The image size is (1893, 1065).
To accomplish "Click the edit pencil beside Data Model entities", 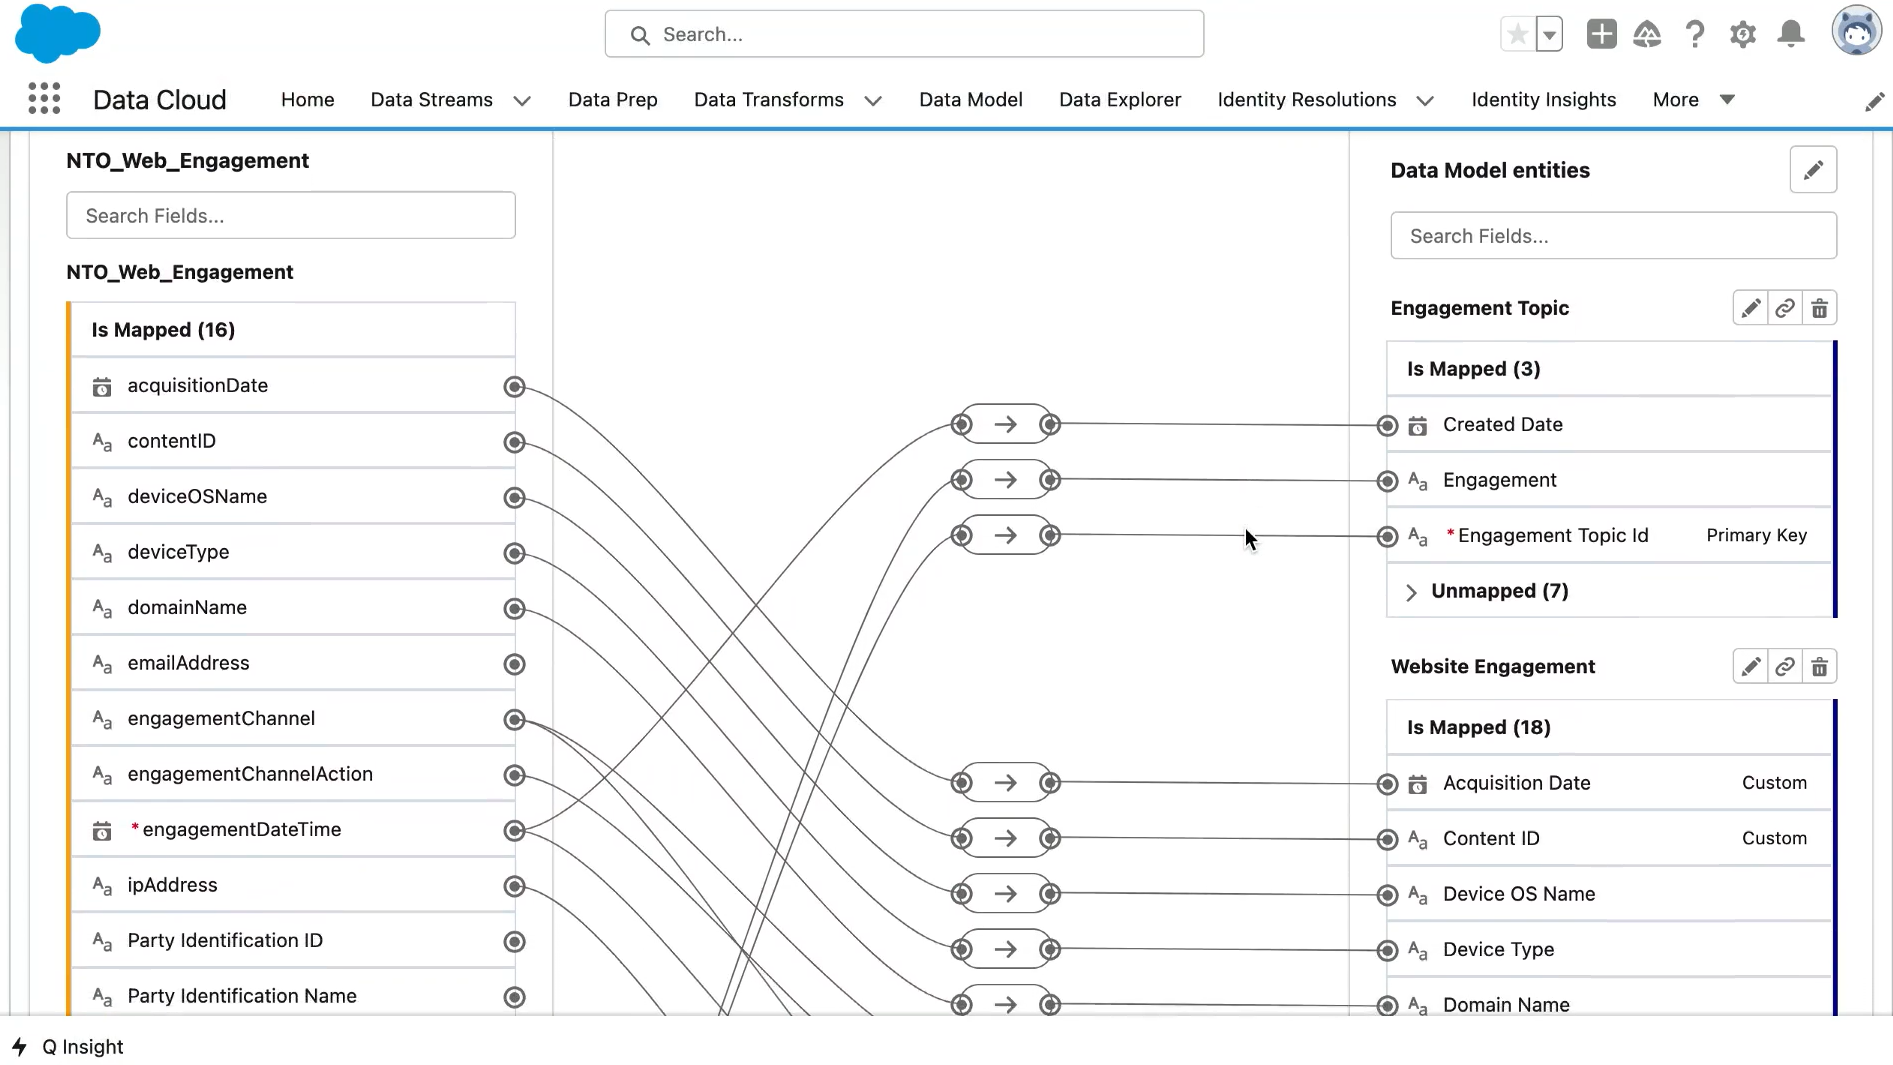I will coord(1813,170).
